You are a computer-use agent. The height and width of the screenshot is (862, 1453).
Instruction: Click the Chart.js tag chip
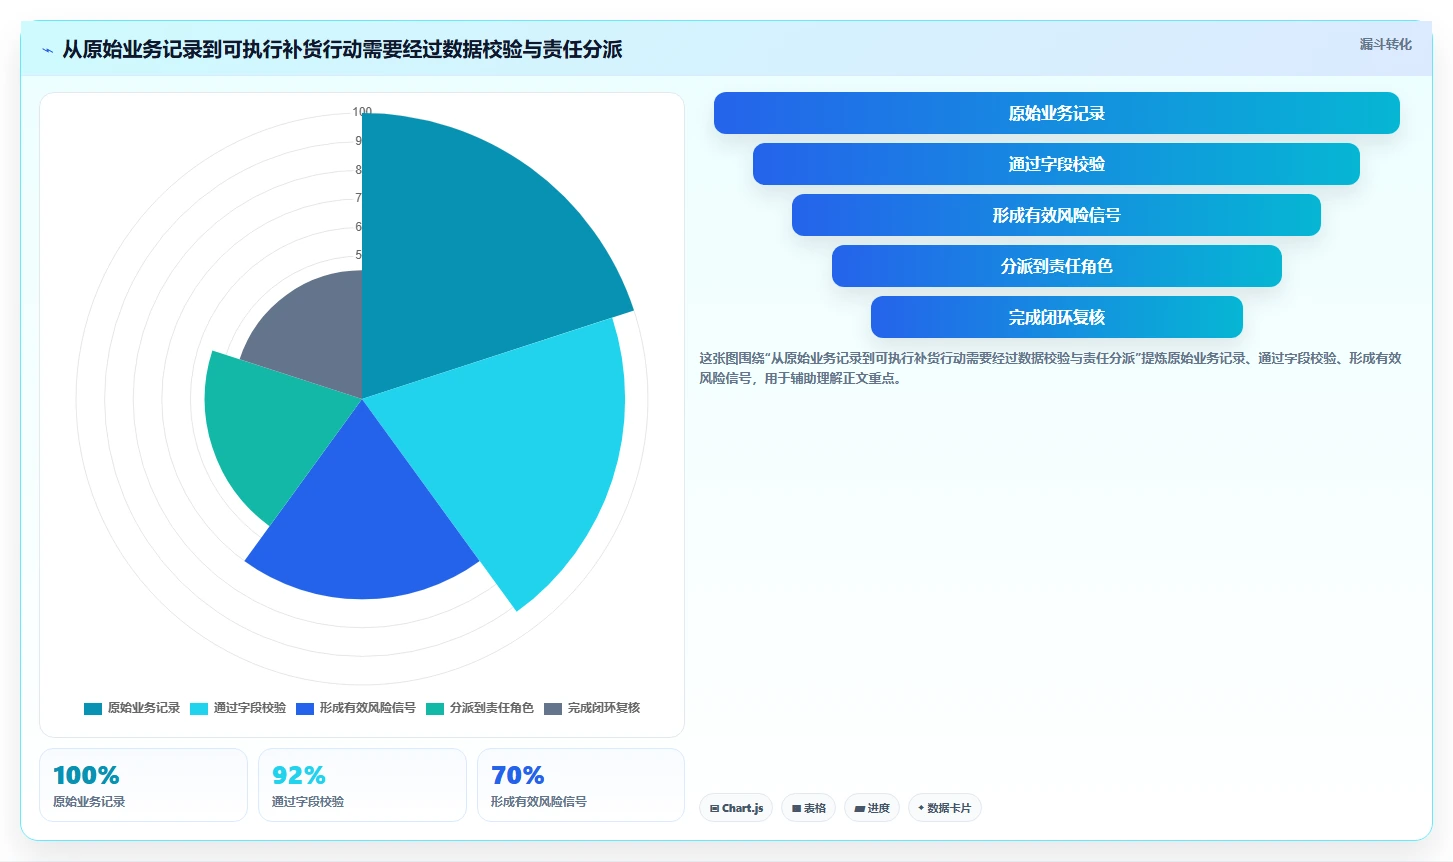(x=736, y=808)
